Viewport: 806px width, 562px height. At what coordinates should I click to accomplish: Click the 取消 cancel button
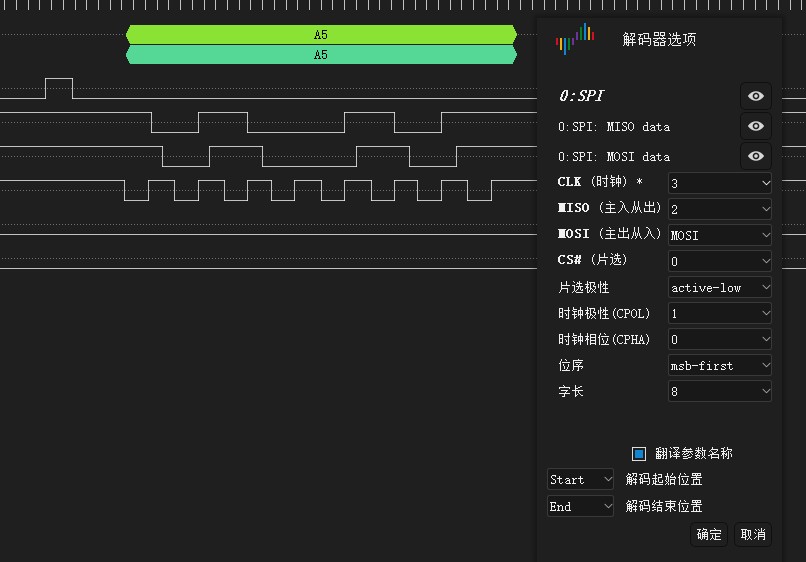pos(753,534)
